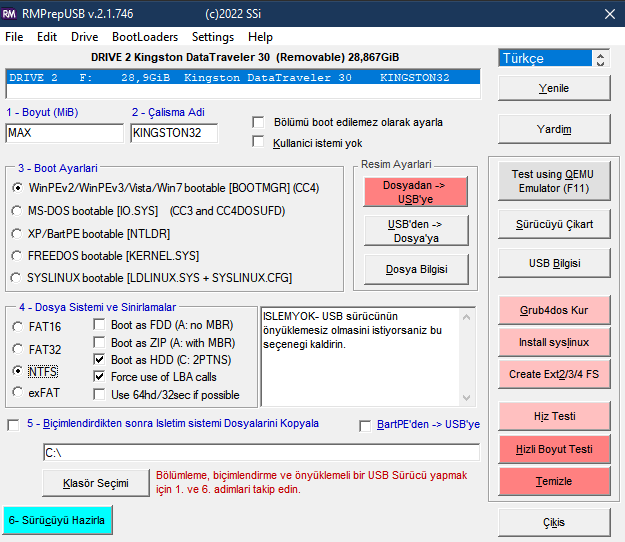
Task: Open the Settings menu
Action: (x=212, y=37)
